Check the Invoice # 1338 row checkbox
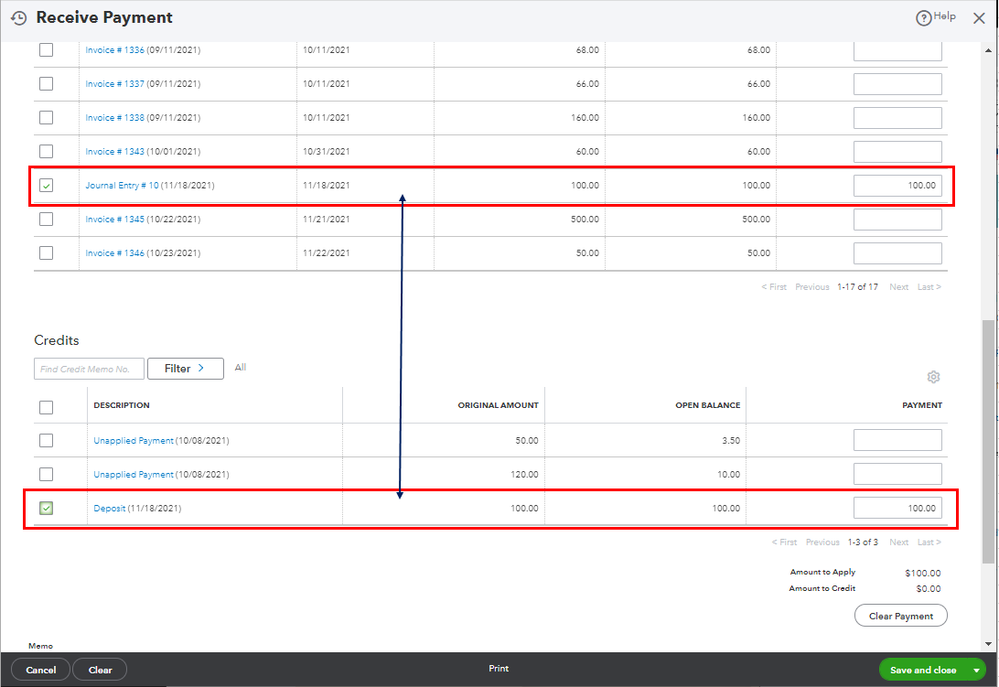Image resolution: width=999 pixels, height=687 pixels. 46,117
